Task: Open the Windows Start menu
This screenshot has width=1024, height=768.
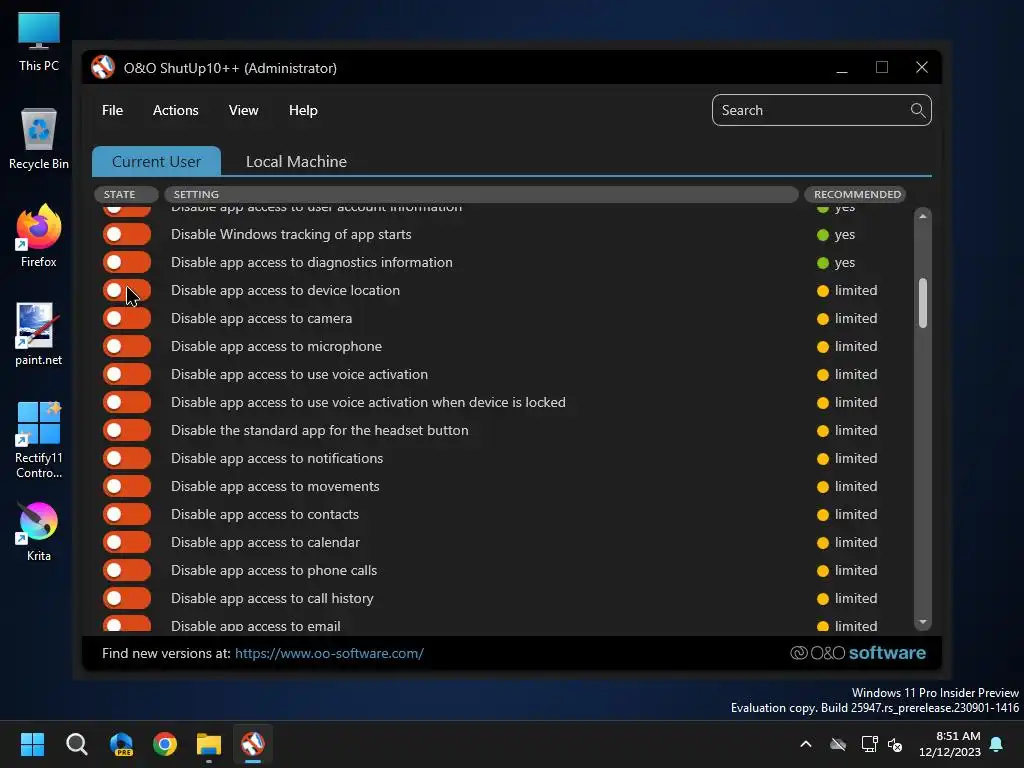Action: (x=32, y=744)
